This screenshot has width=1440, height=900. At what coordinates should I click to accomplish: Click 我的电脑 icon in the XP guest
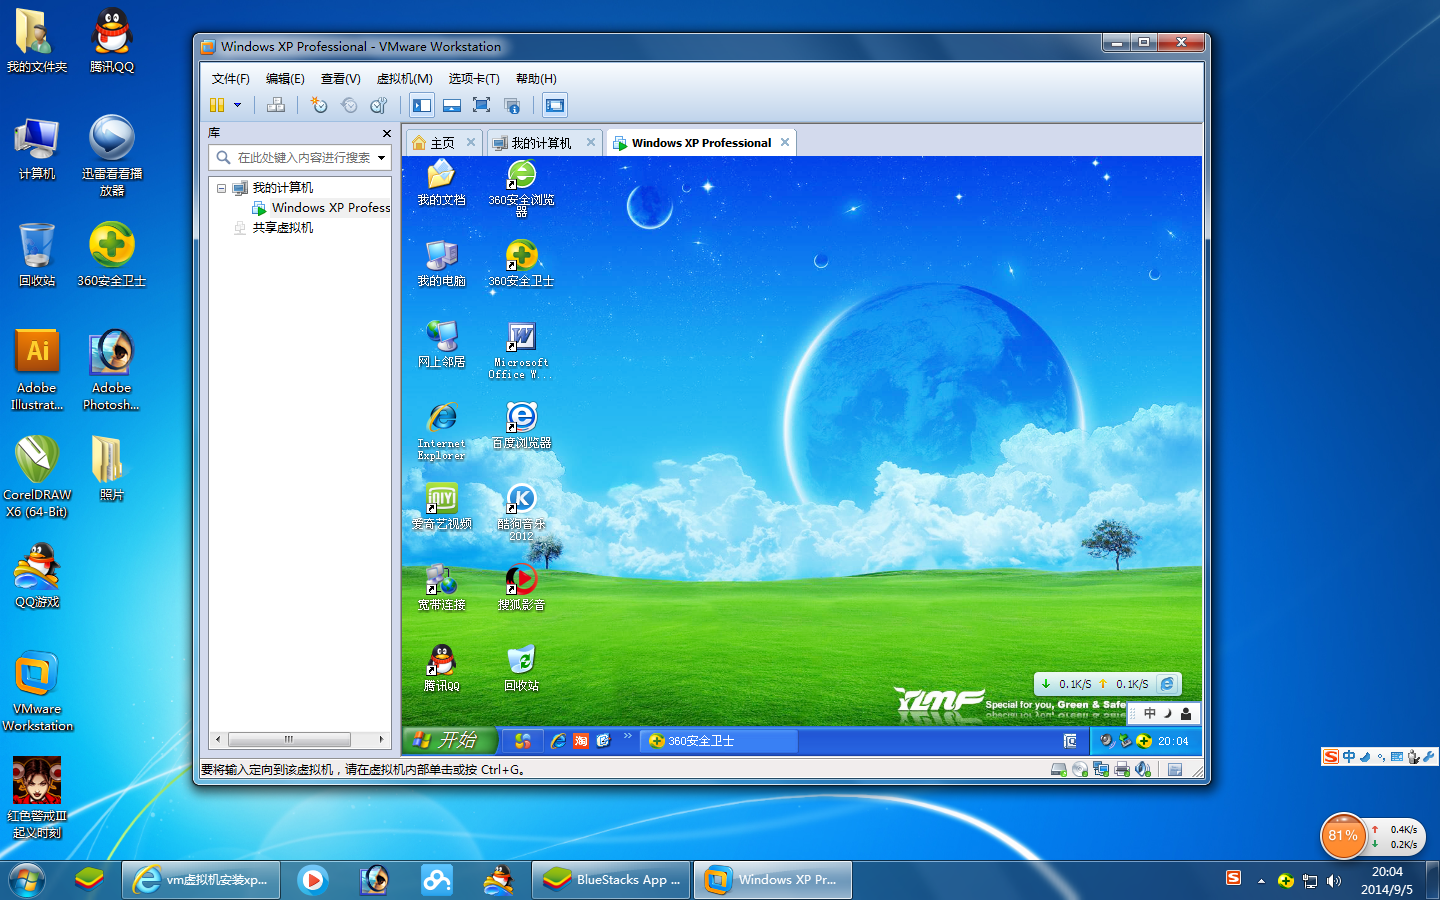click(x=441, y=265)
